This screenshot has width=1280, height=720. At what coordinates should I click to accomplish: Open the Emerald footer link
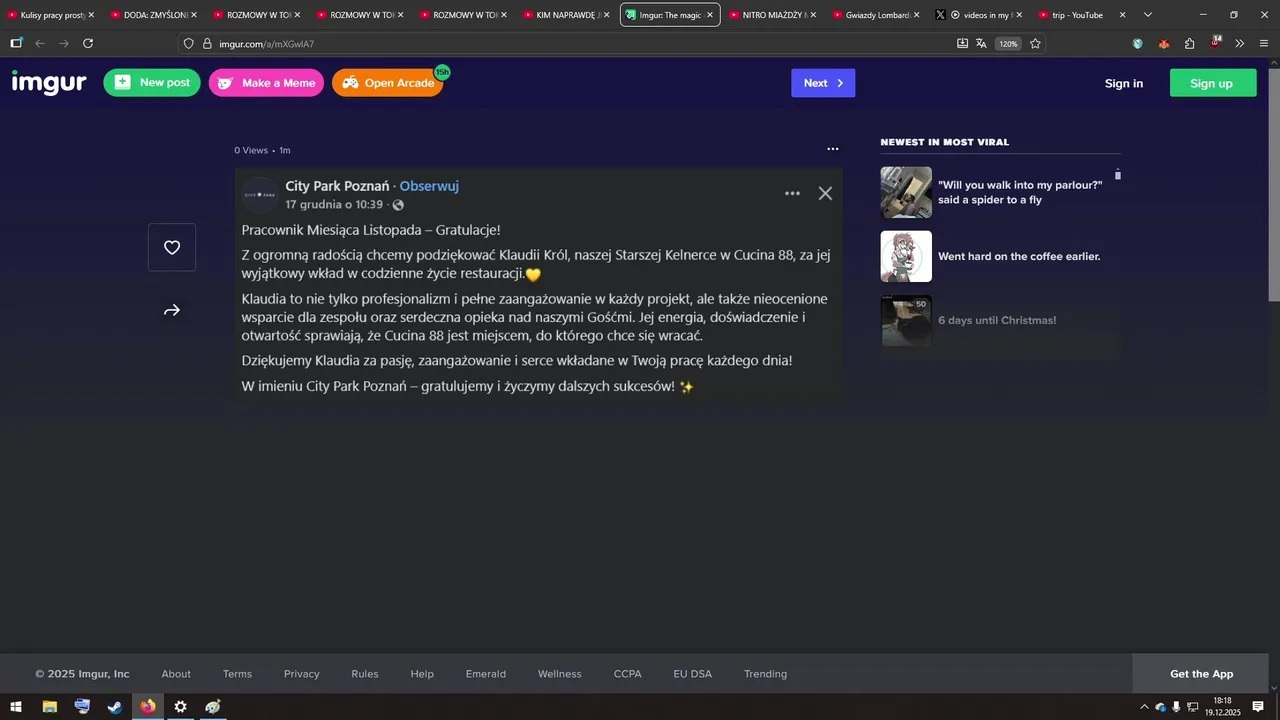coord(486,674)
